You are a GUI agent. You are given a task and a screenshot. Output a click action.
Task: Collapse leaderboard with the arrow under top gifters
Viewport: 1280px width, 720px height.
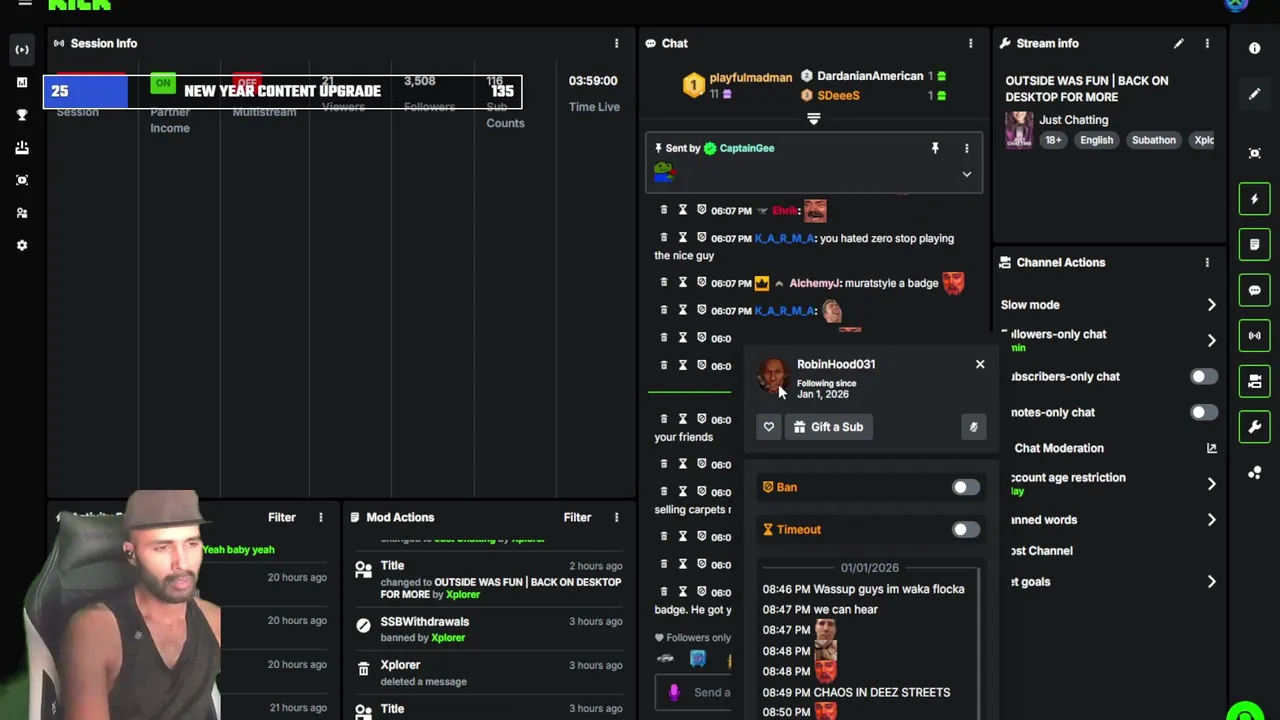coord(813,119)
